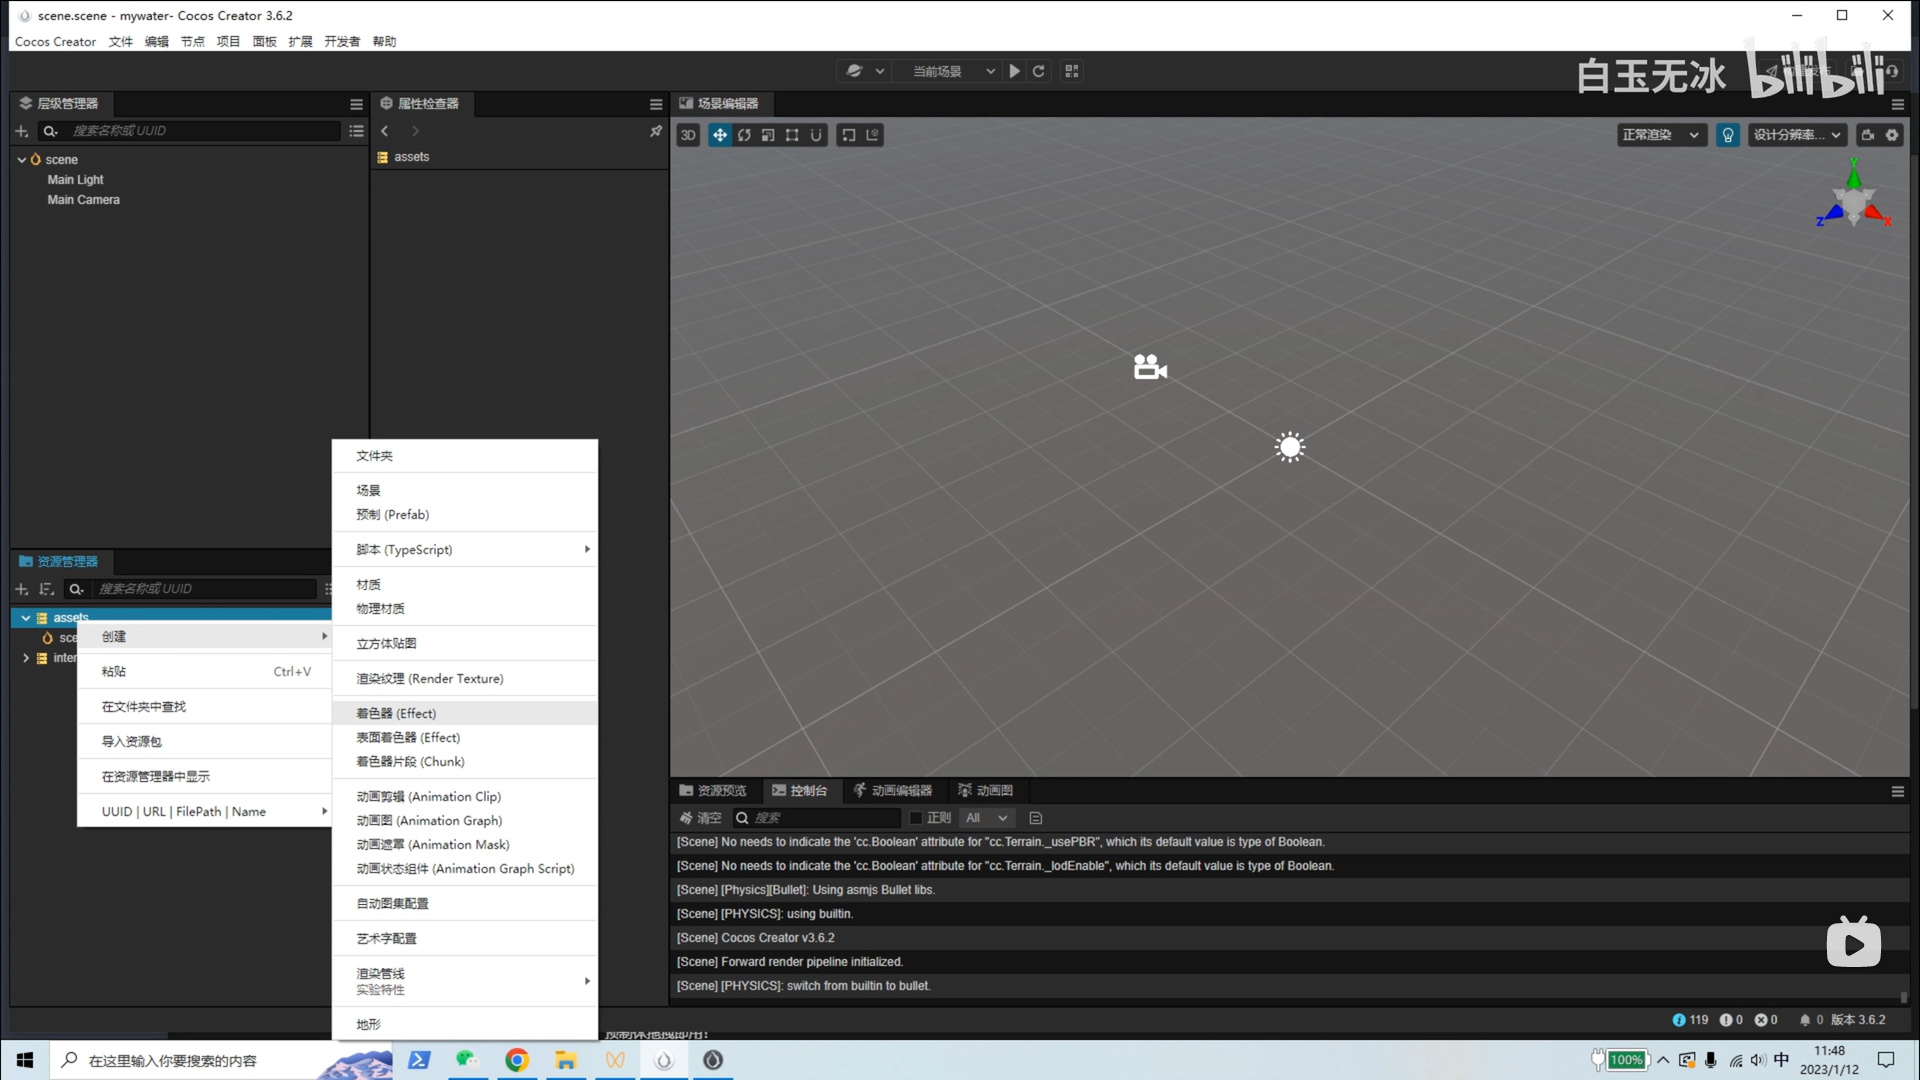Switch to the 动画编辑器 tab
The width and height of the screenshot is (1920, 1080).
[893, 790]
